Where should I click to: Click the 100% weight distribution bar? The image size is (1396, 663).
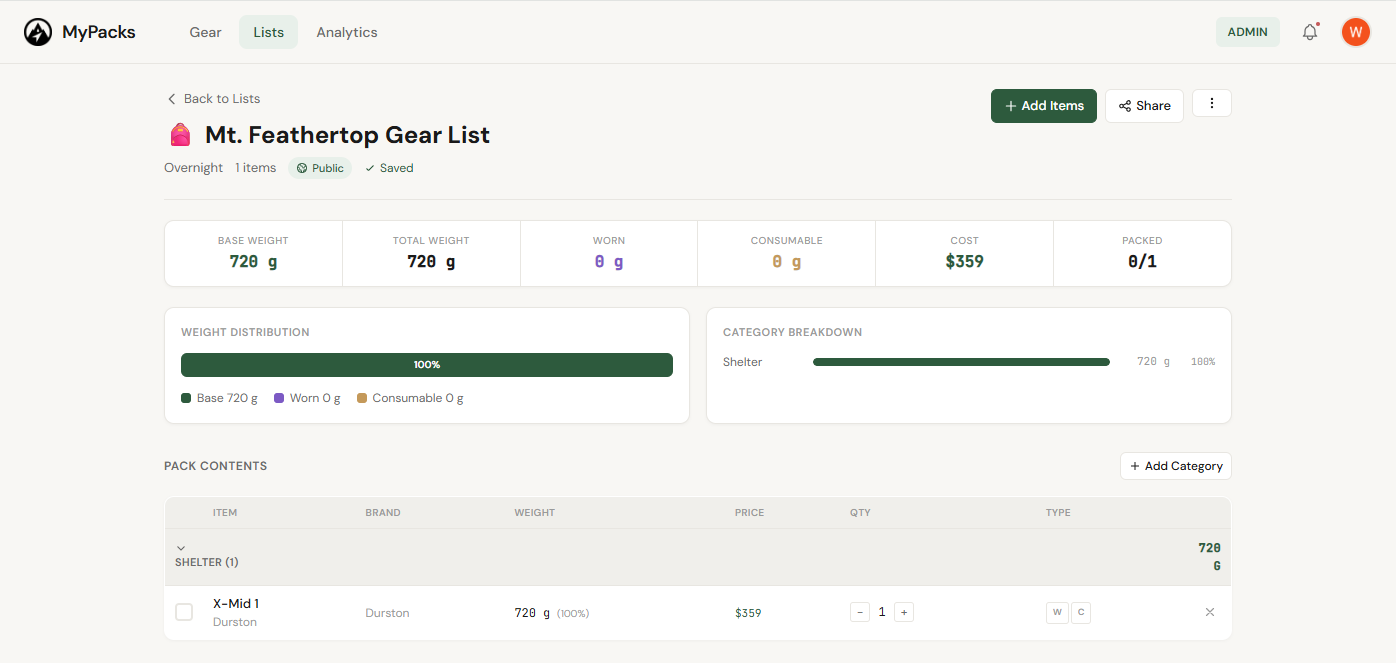click(x=427, y=365)
